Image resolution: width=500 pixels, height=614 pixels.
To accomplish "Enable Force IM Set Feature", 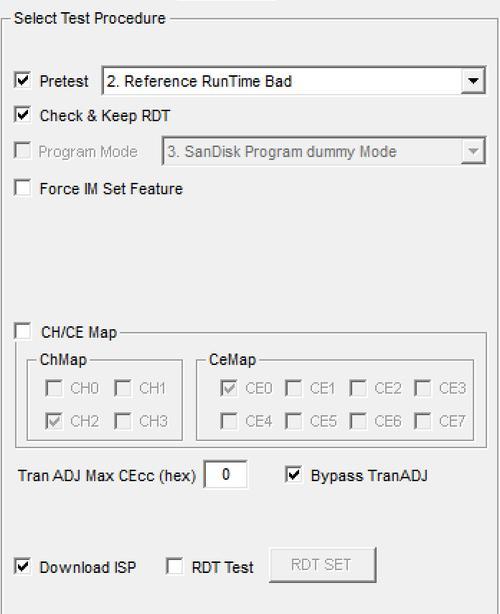I will (22, 187).
